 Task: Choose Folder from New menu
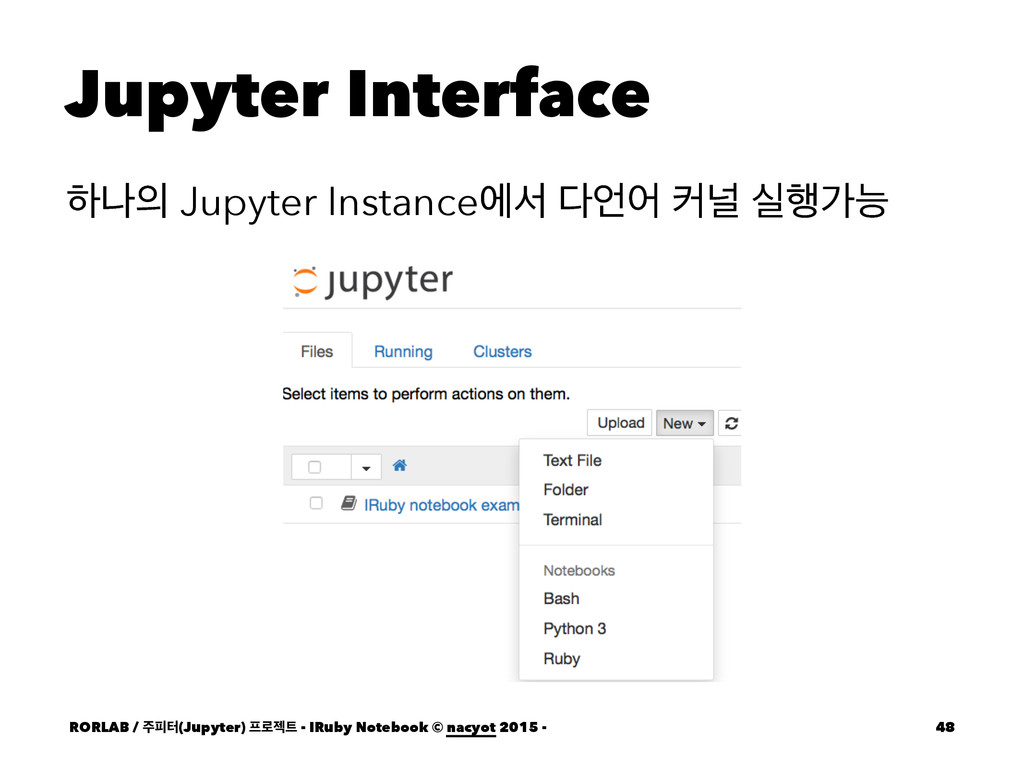coord(566,490)
